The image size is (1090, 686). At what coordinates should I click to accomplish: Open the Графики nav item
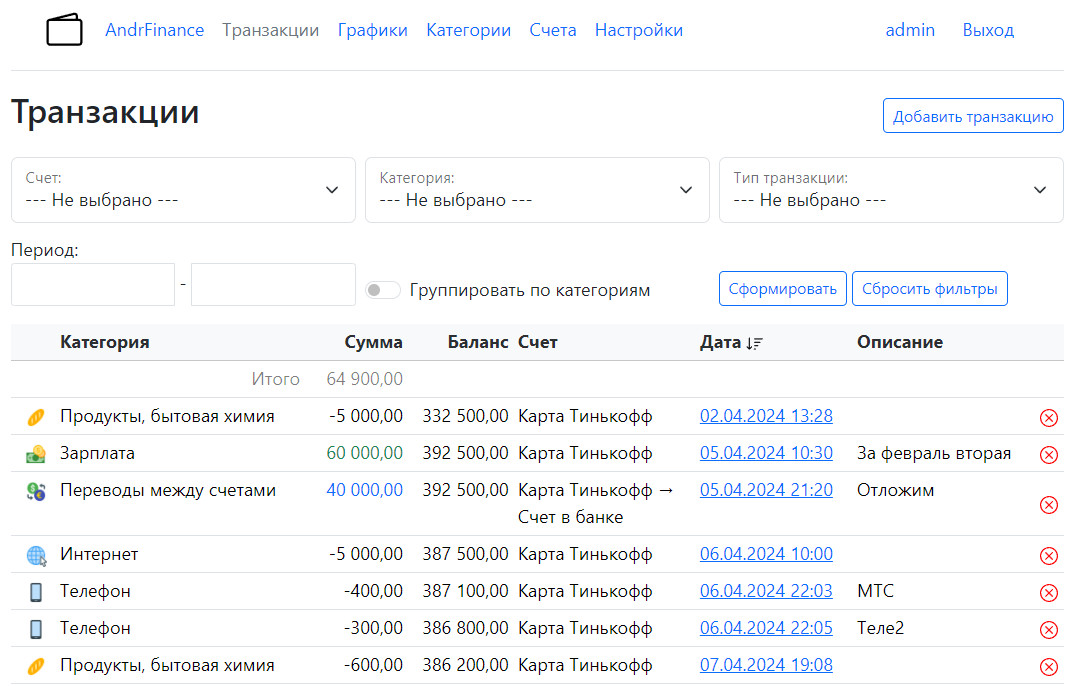pos(373,30)
